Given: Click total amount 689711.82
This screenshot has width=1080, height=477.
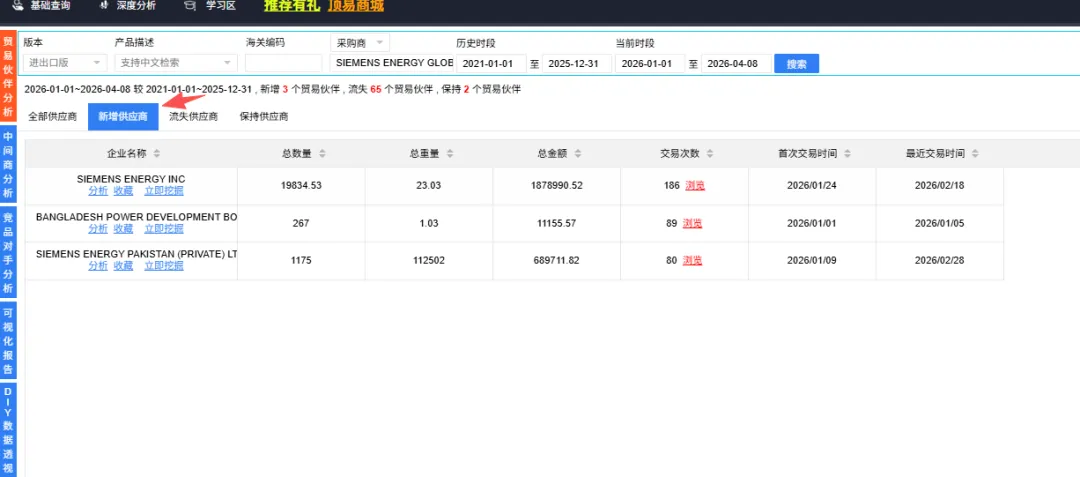Looking at the screenshot, I should point(557,260).
